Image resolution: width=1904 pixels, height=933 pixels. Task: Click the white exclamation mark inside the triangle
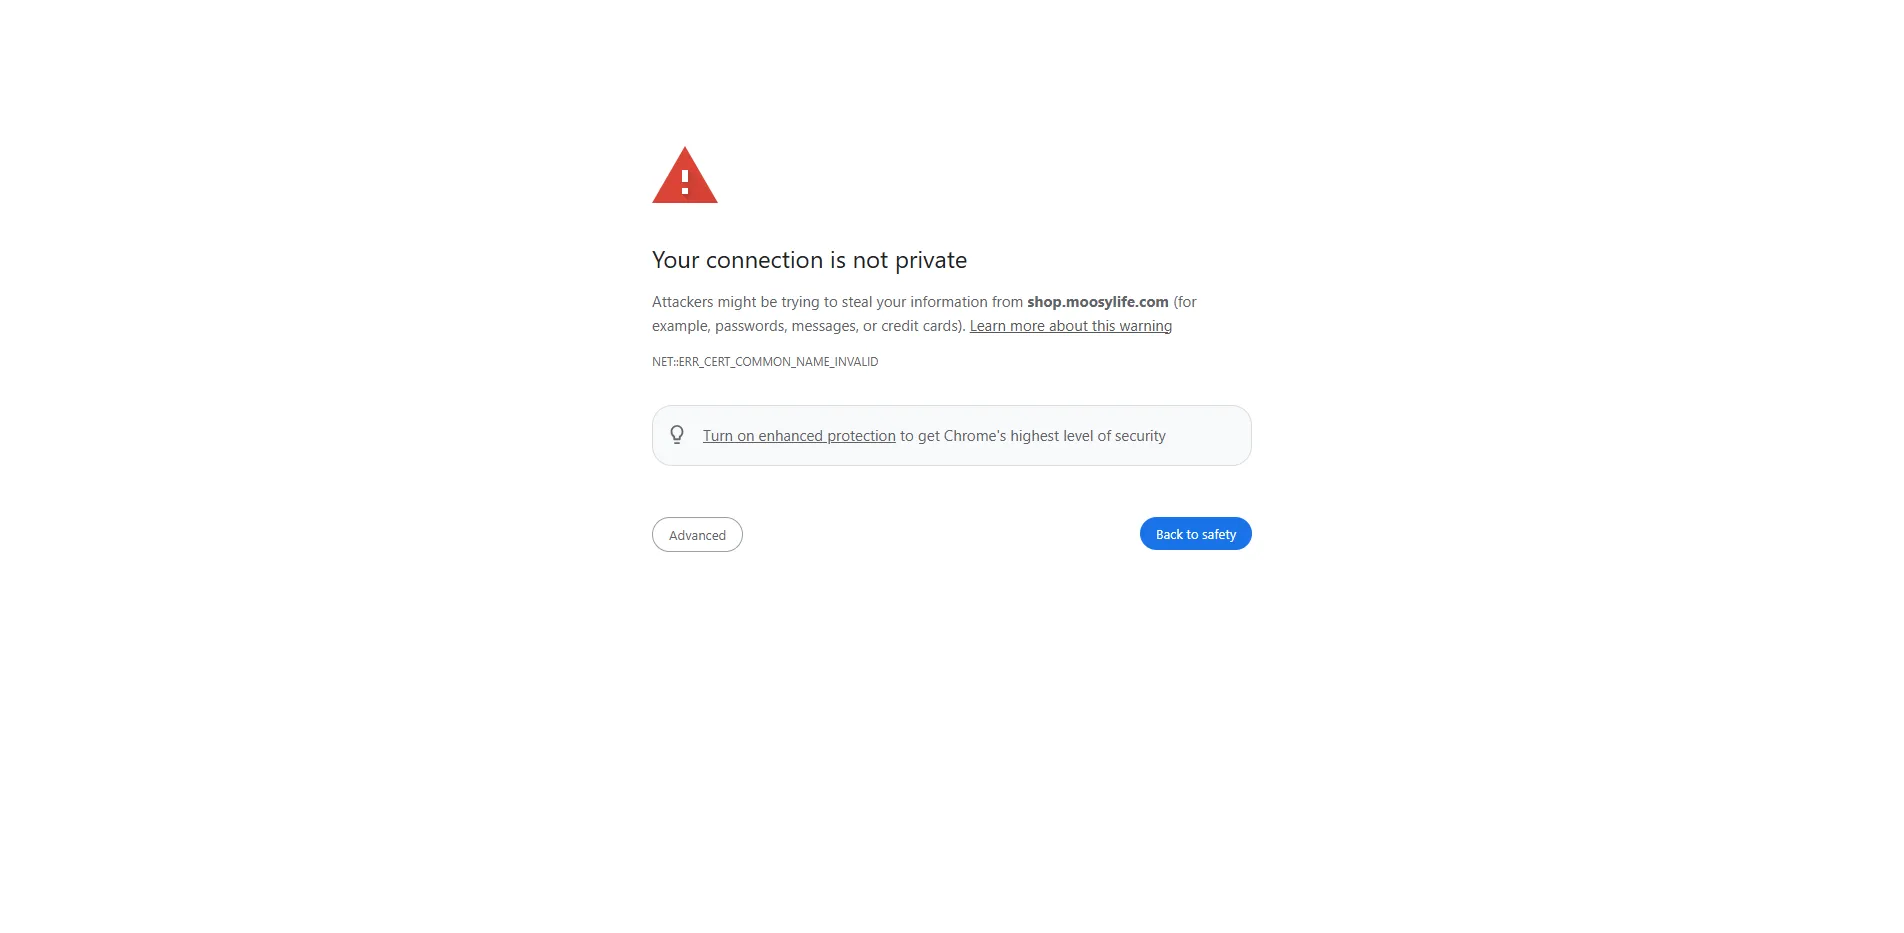click(685, 182)
